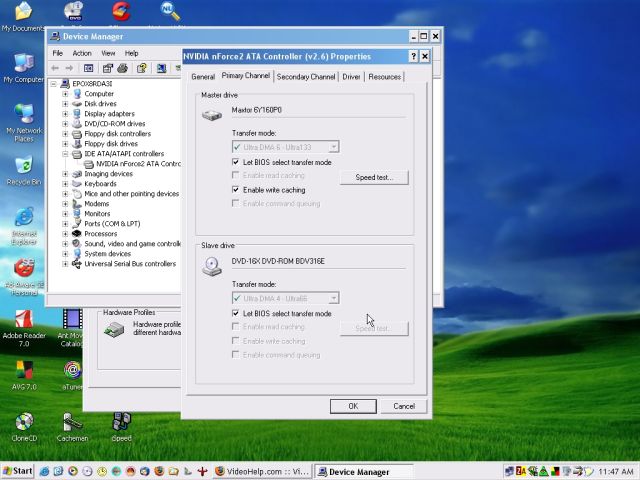This screenshot has width=640, height=480.
Task: Click Cancel in the Properties dialog
Action: [404, 406]
